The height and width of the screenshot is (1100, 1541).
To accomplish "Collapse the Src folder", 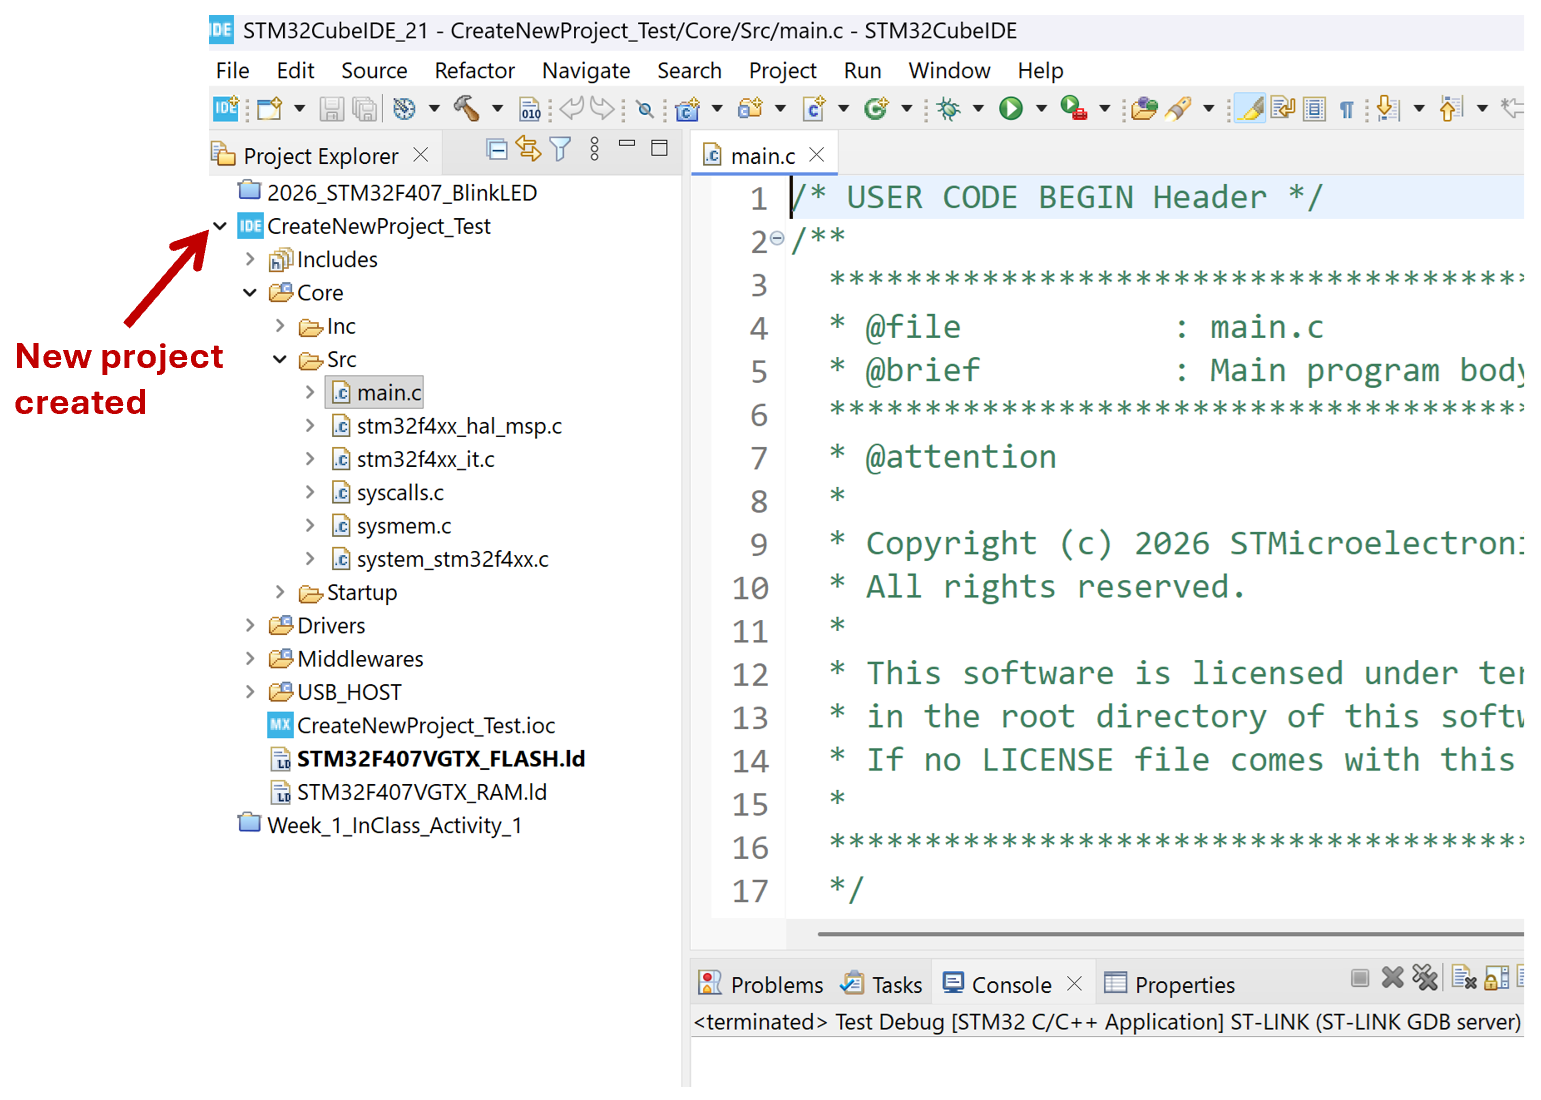I will coord(280,359).
